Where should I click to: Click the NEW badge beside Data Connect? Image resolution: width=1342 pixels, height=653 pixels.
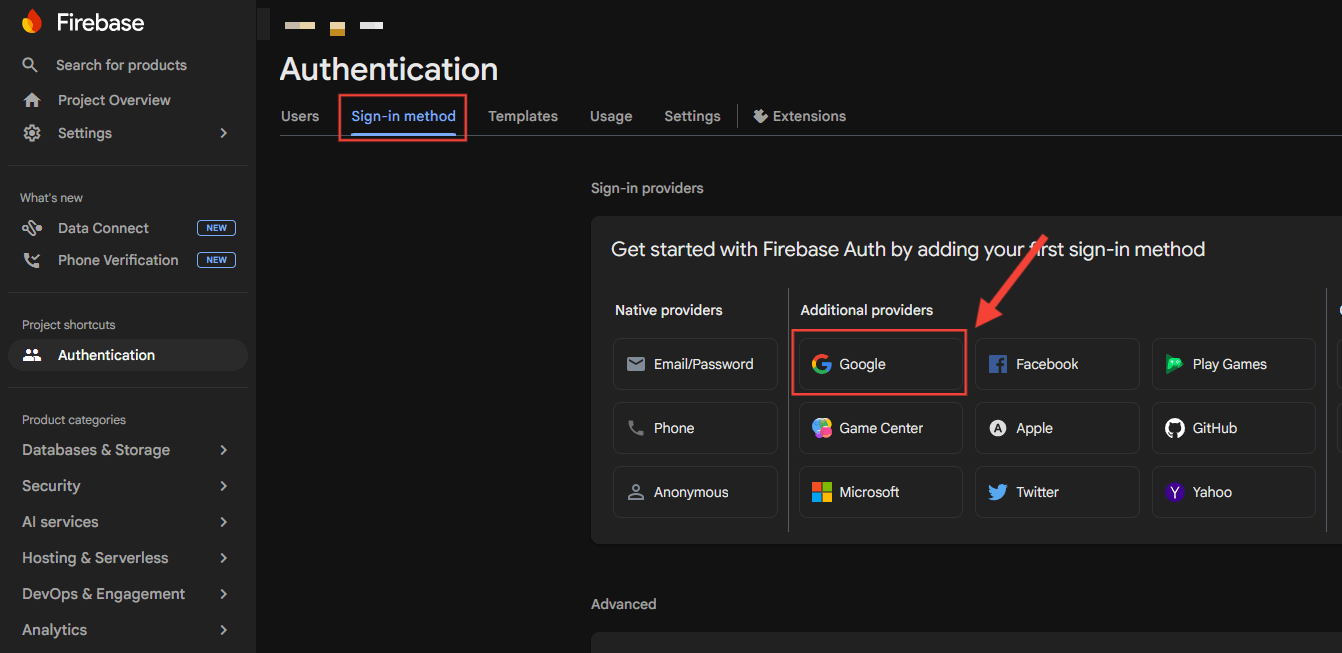click(217, 228)
